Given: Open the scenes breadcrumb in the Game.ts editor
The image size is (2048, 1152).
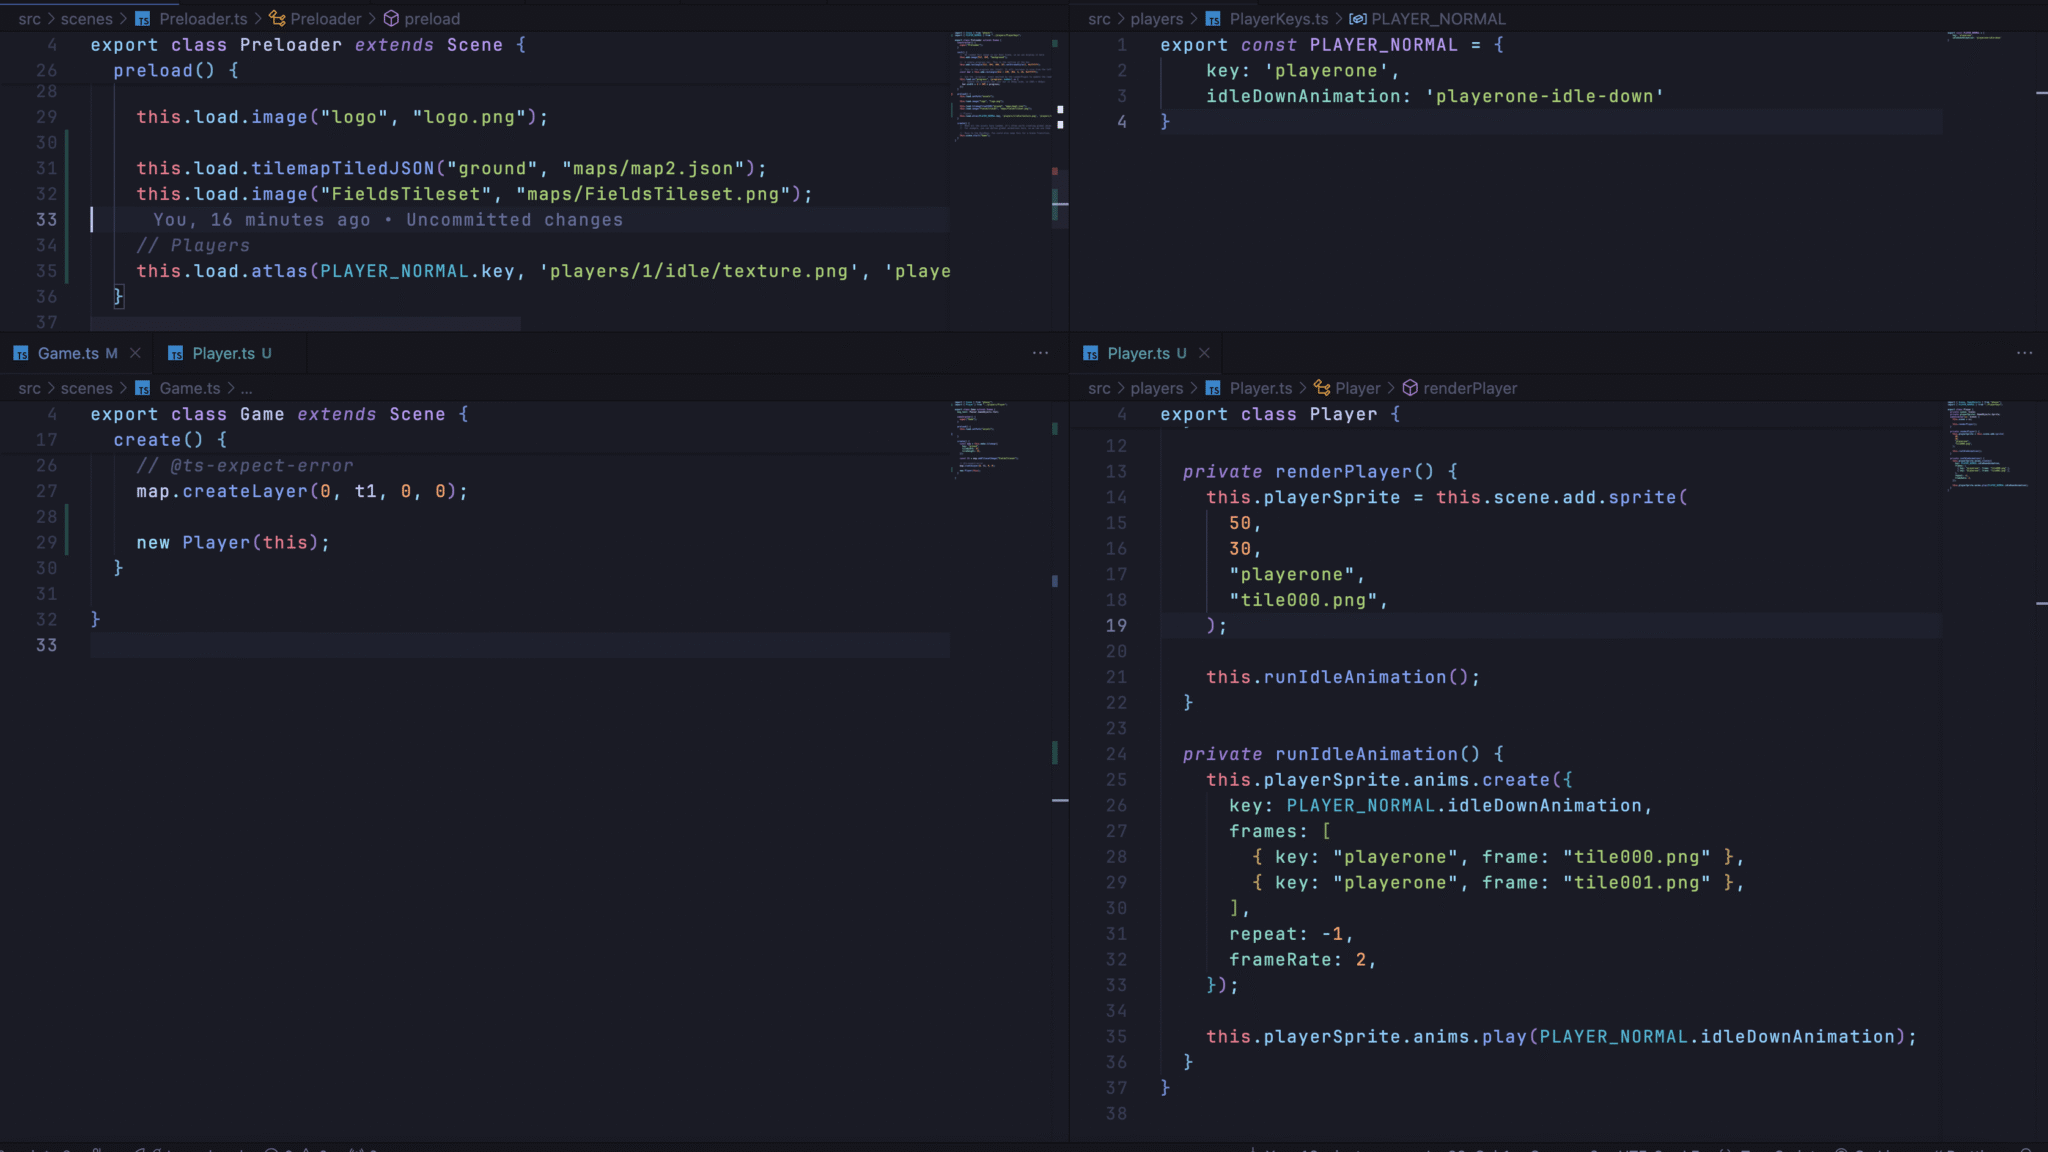Looking at the screenshot, I should pos(86,388).
